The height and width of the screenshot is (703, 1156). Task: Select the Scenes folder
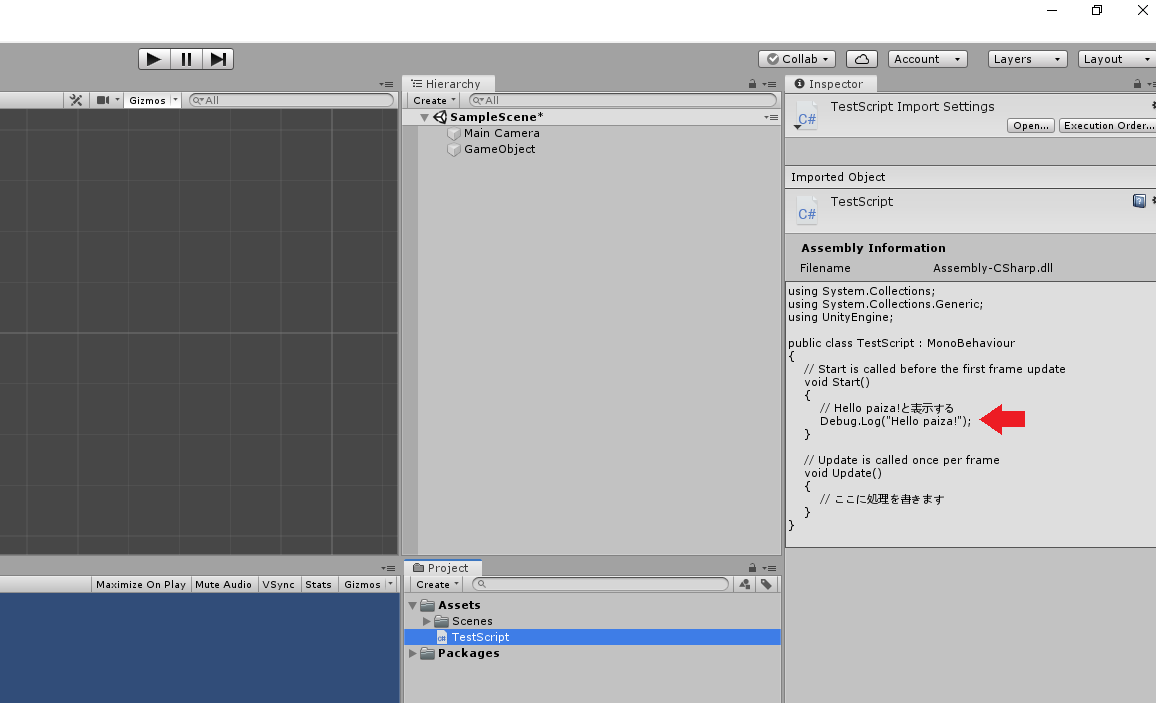pyautogui.click(x=472, y=621)
